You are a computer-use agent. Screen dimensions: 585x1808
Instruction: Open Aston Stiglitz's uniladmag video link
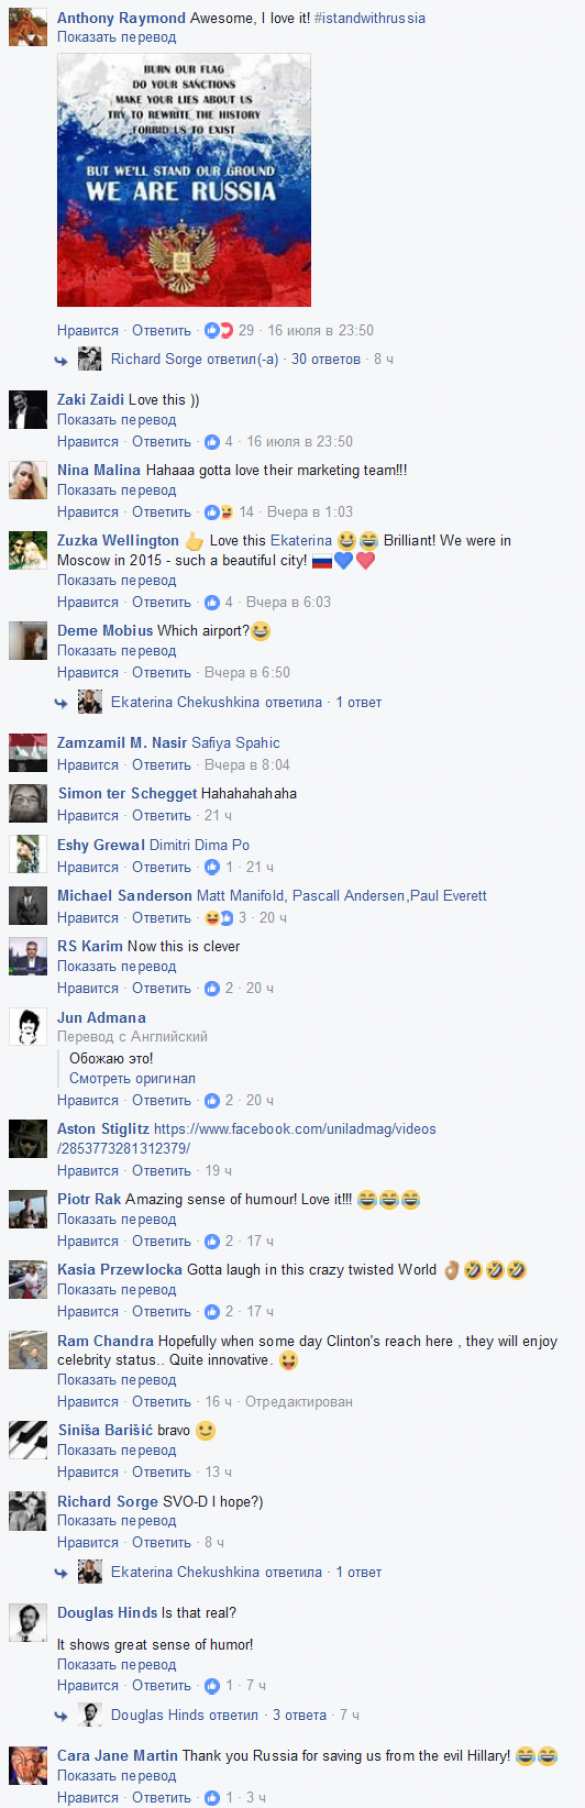246,1138
